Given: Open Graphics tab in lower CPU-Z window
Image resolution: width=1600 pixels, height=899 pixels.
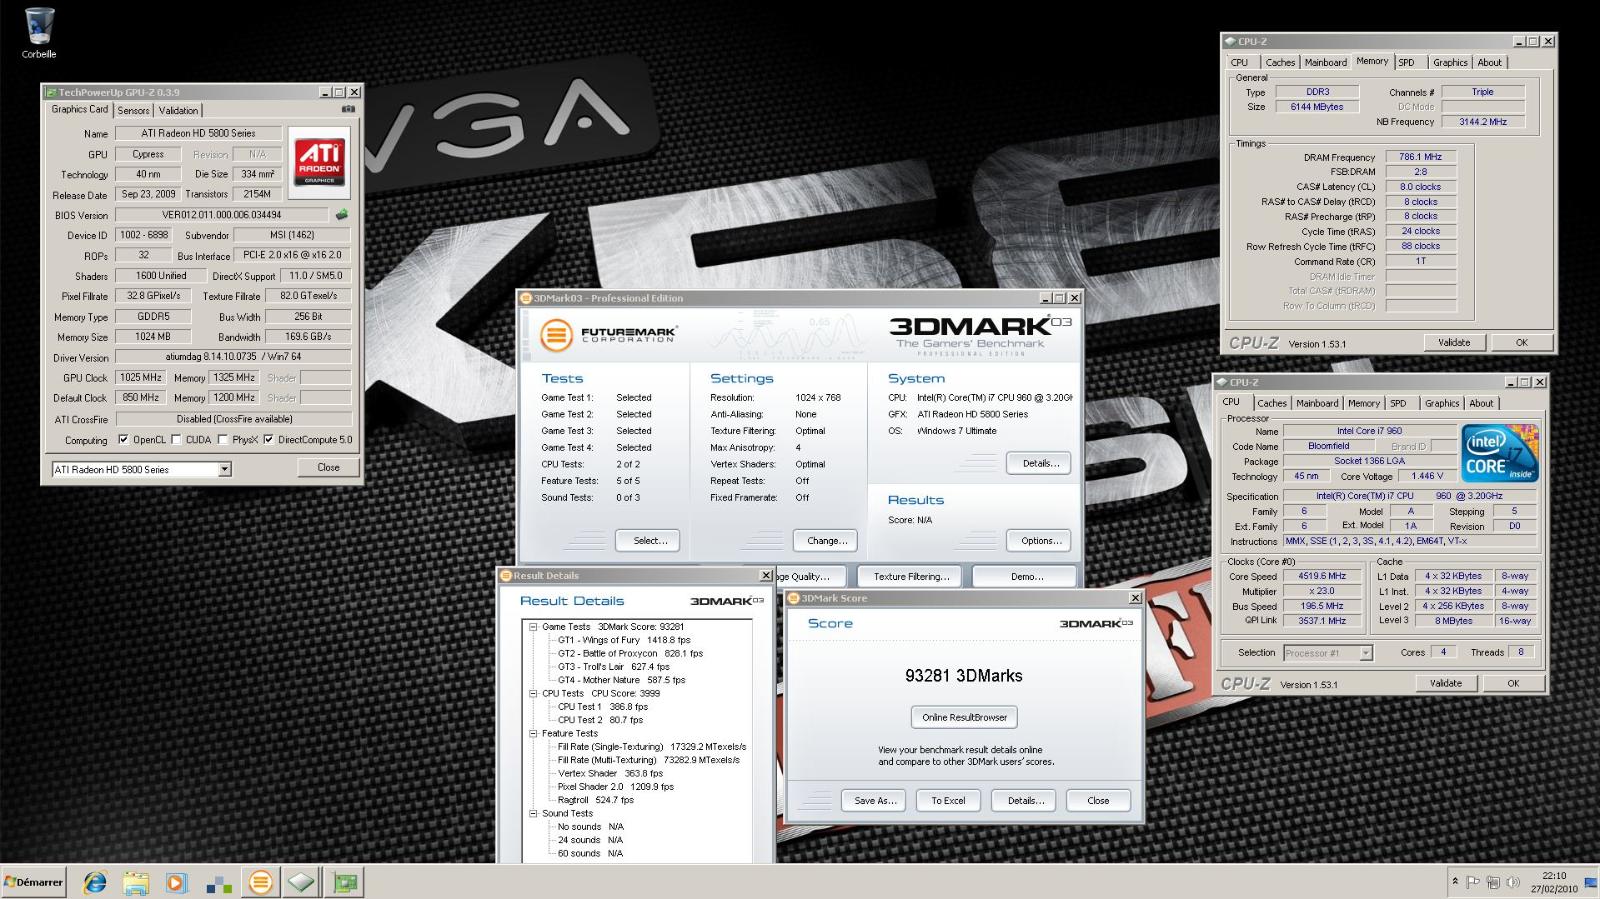Looking at the screenshot, I should (1442, 403).
